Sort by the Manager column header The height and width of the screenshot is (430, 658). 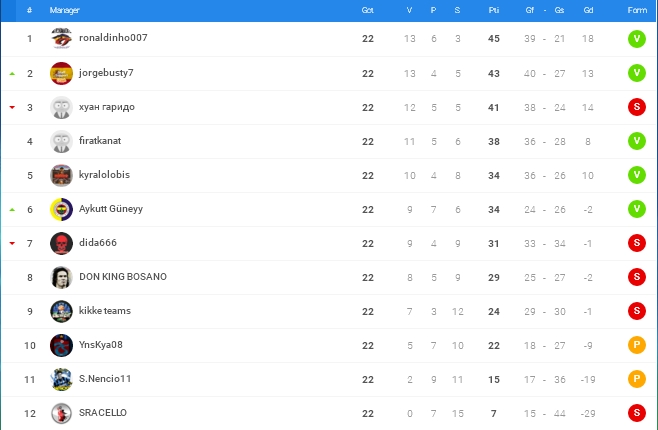[x=65, y=10]
